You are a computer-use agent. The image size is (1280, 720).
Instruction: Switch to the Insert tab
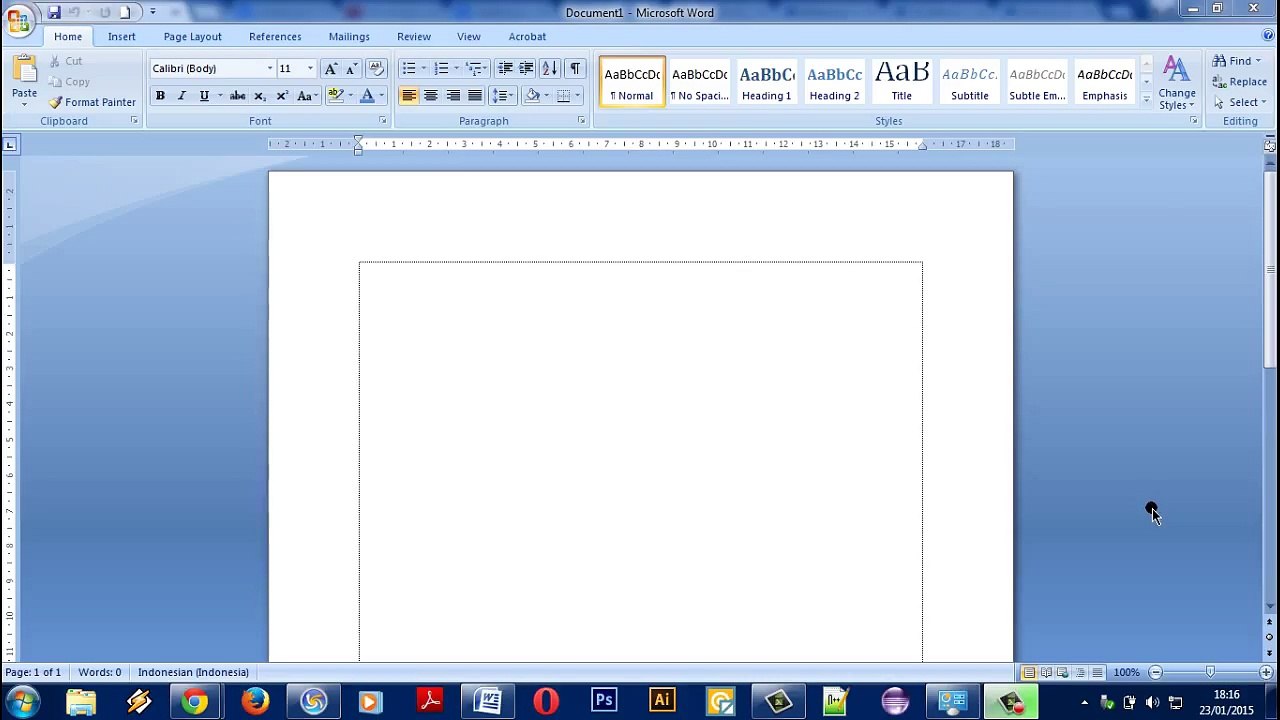122,37
